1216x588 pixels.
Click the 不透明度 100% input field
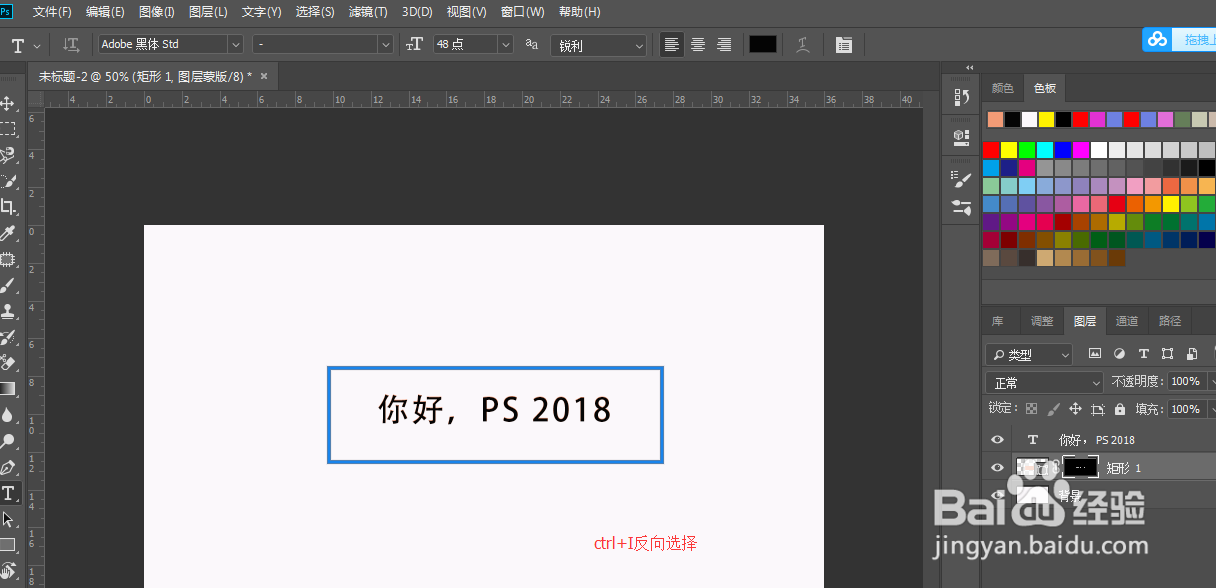(x=1187, y=381)
